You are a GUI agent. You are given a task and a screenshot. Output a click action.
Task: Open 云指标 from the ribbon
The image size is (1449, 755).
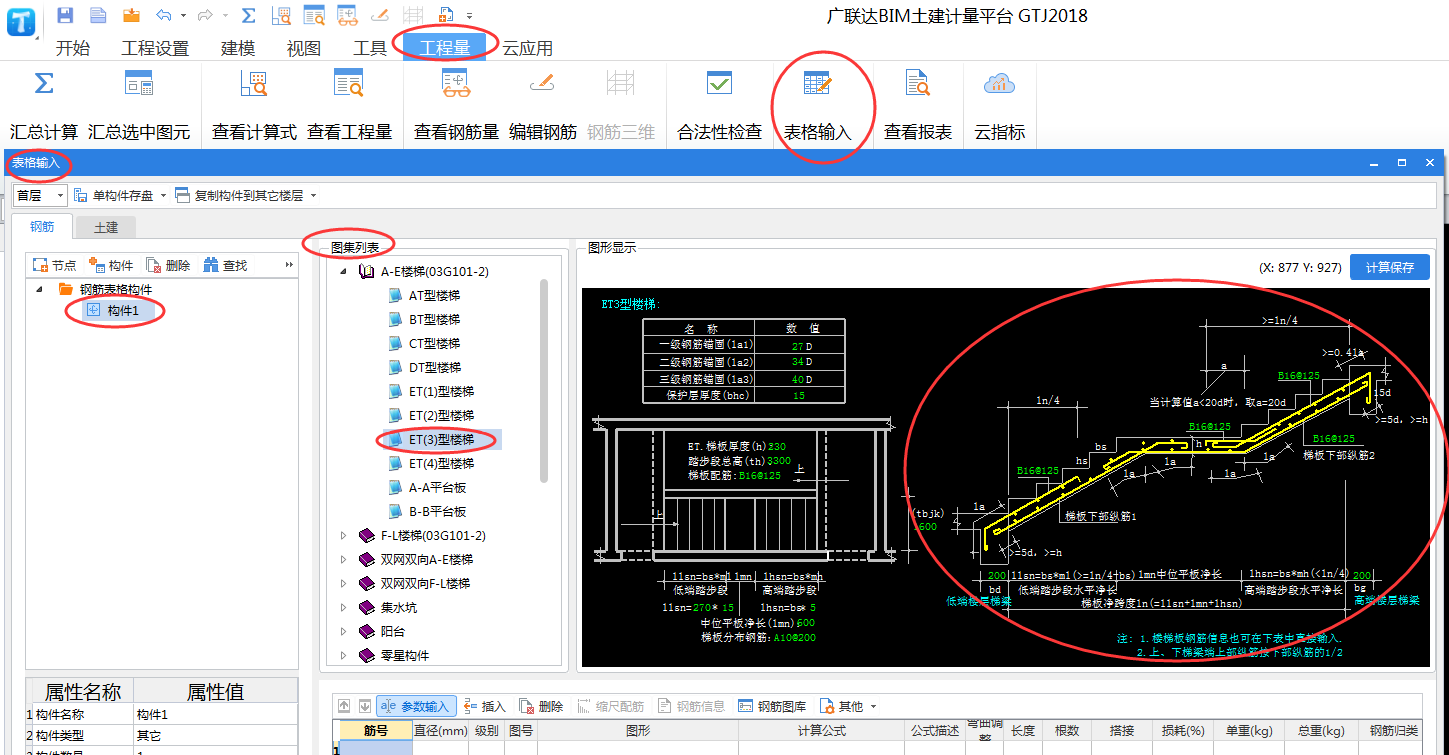click(1000, 105)
